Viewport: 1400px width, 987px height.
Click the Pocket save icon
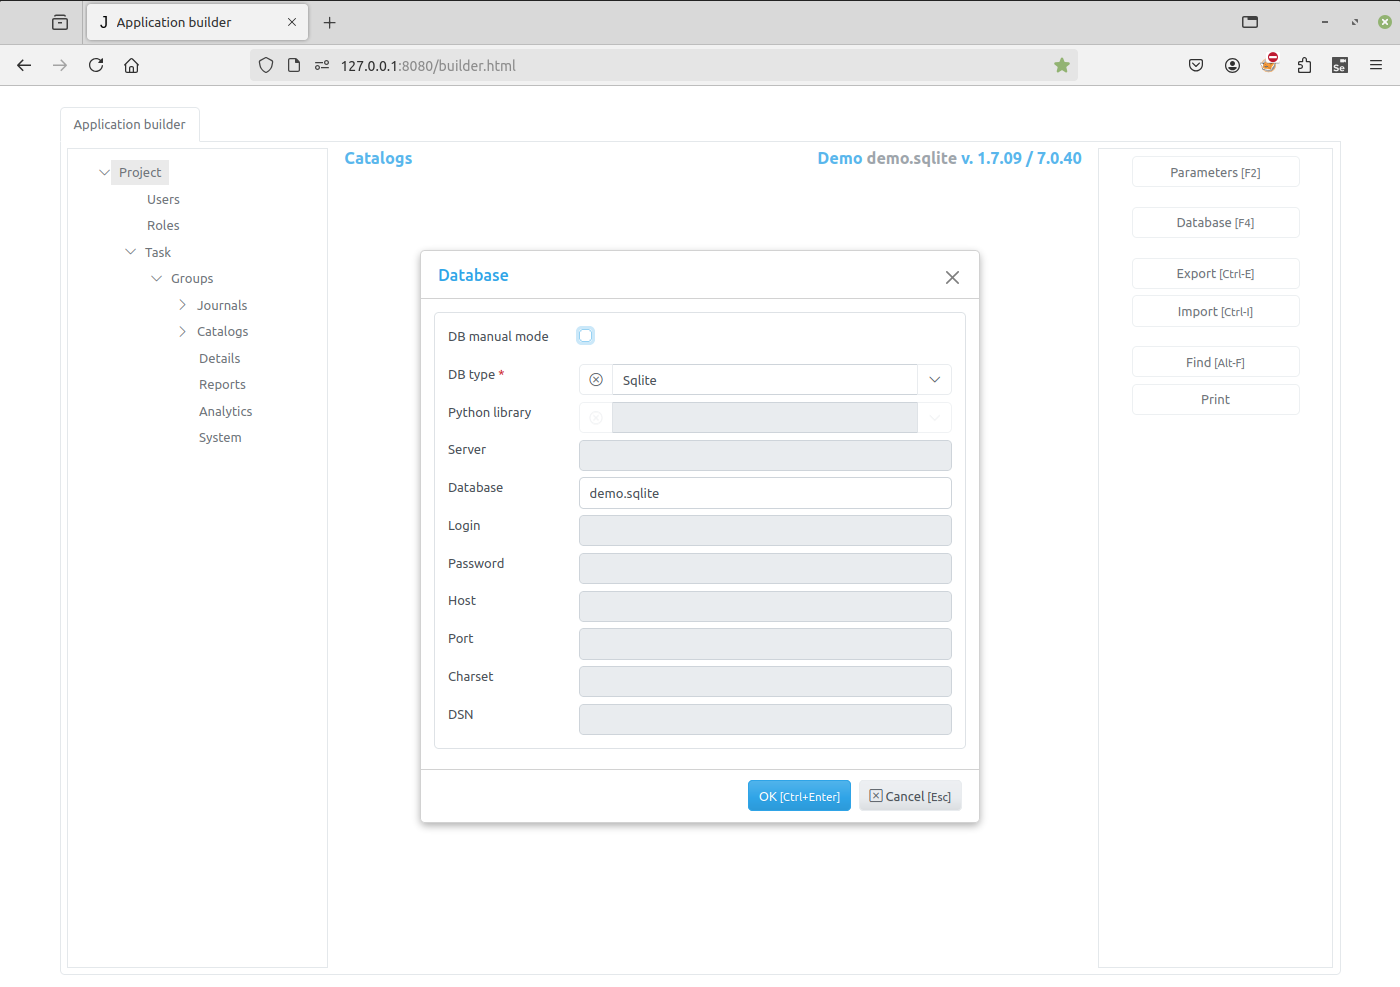click(1196, 65)
